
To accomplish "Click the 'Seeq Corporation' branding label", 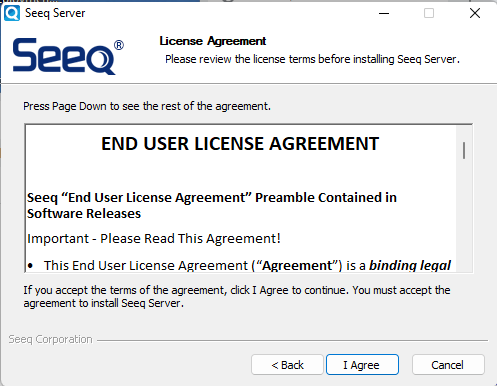I will pos(50,339).
